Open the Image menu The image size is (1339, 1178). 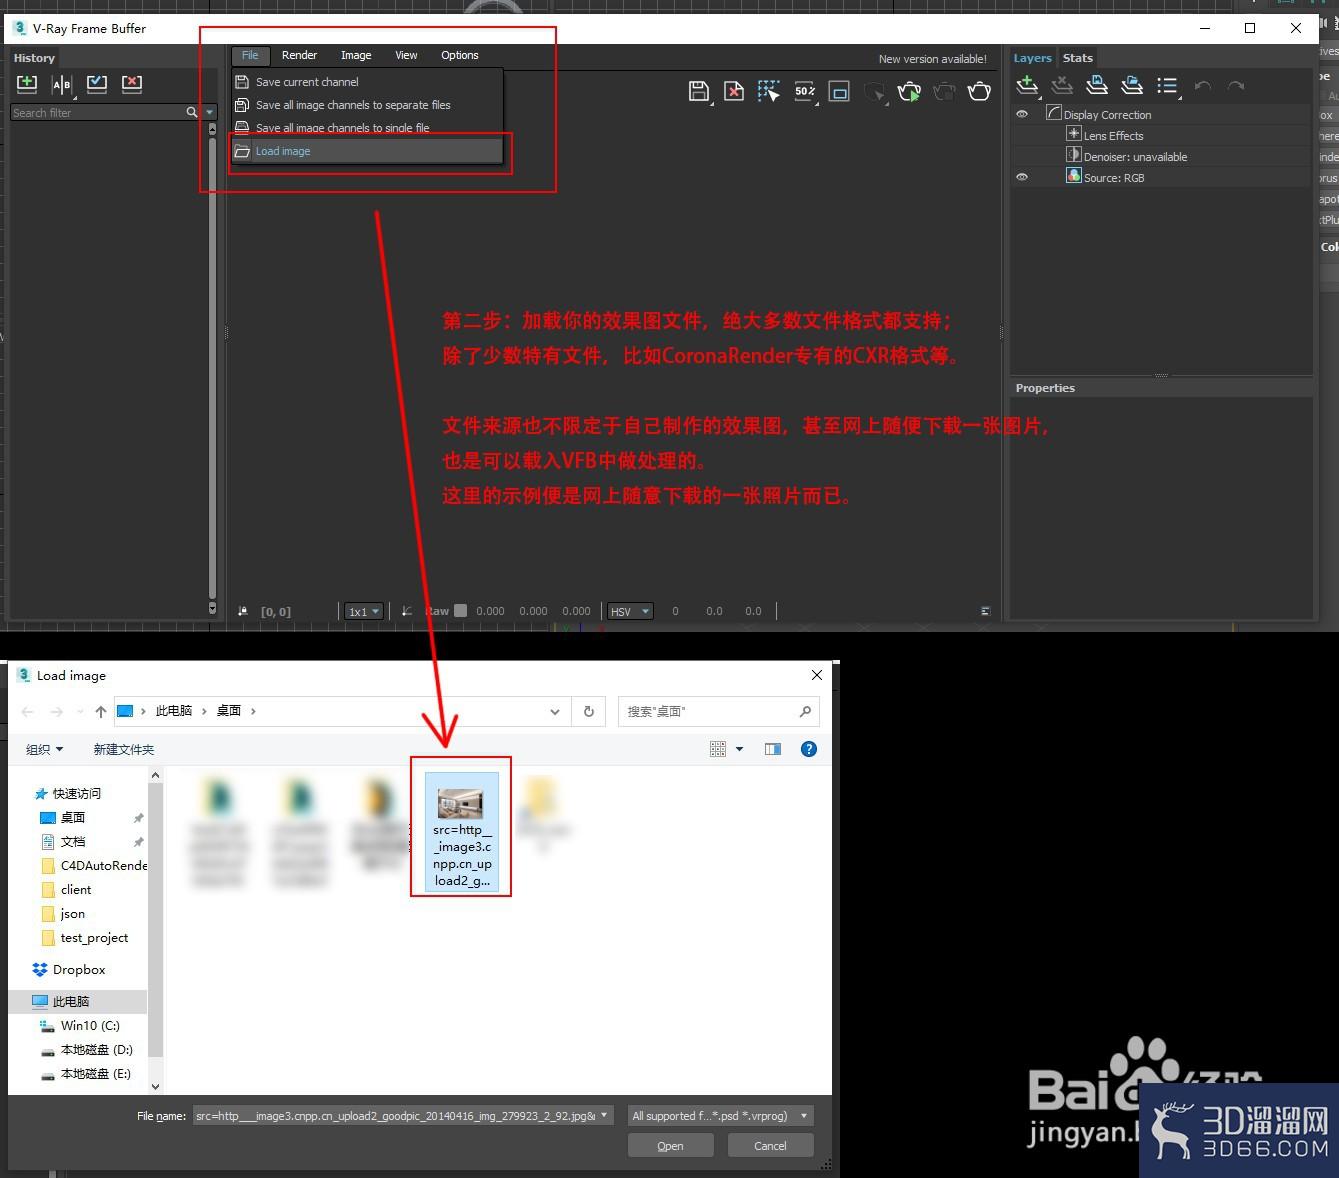356,55
